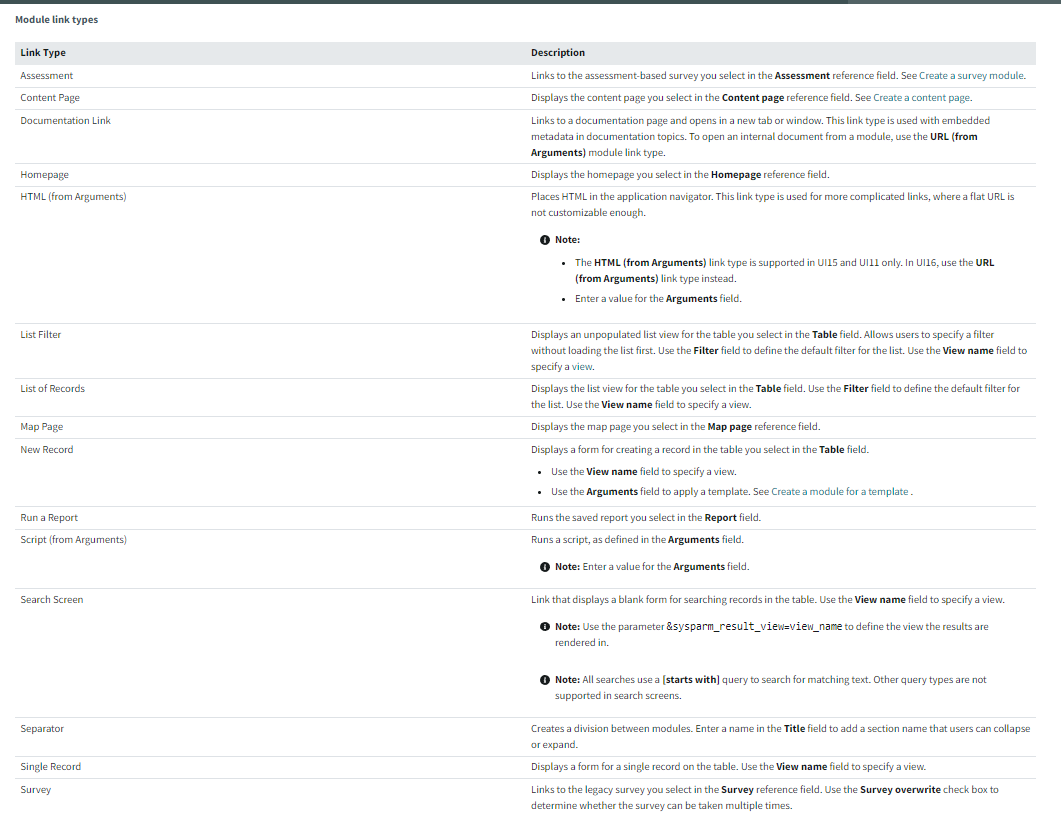Select the 'Assessment' link type cell
Image resolution: width=1061 pixels, height=819 pixels.
[47, 76]
